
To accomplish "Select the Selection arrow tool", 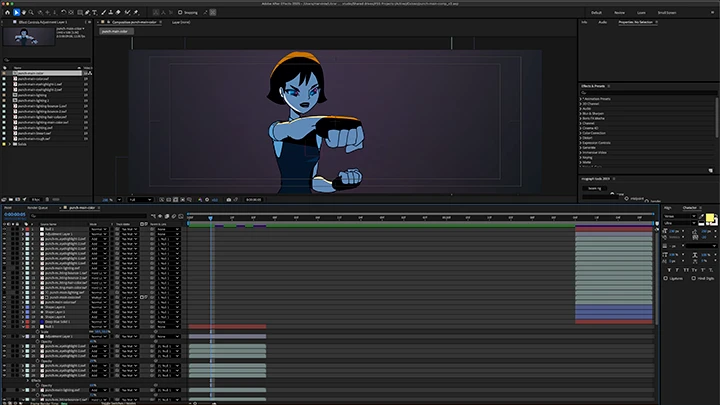I will (17, 12).
